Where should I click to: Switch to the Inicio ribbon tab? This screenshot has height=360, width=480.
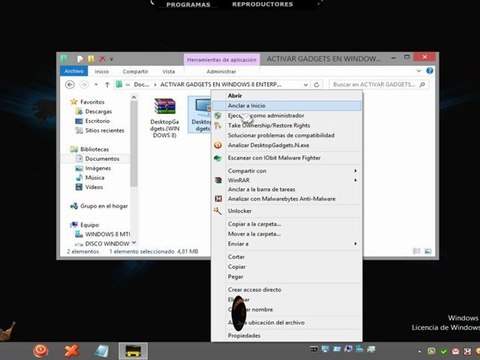click(102, 71)
